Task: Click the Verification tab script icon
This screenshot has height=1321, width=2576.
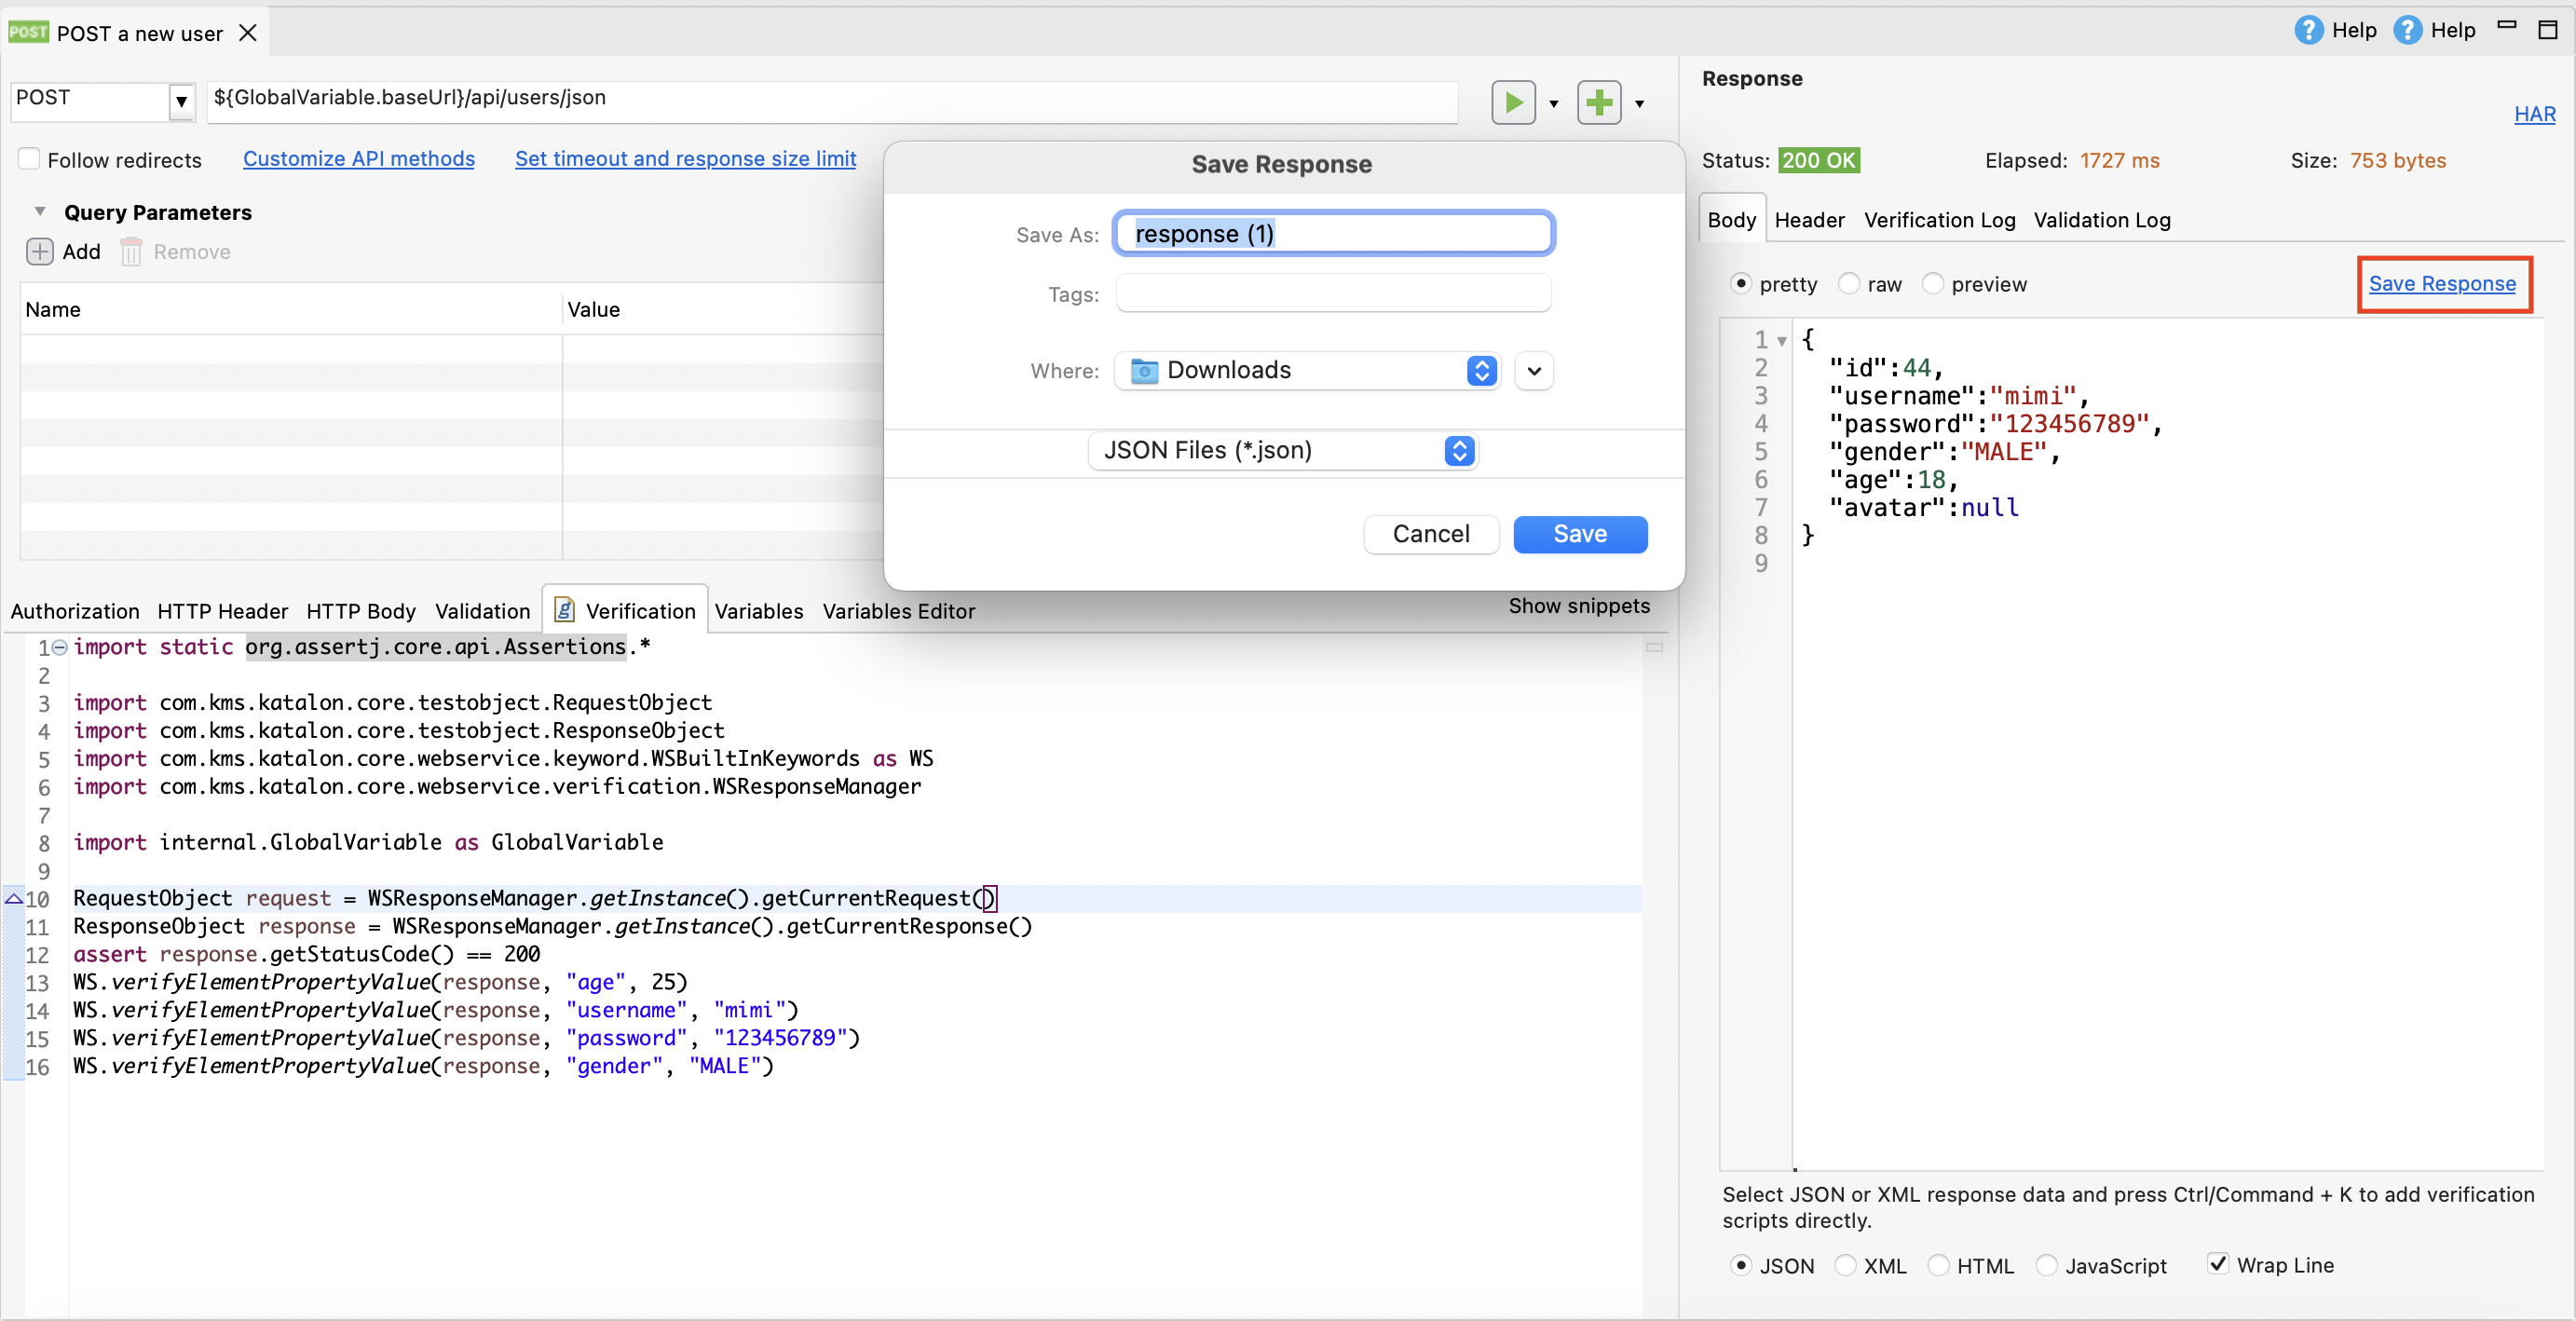Action: (x=564, y=610)
